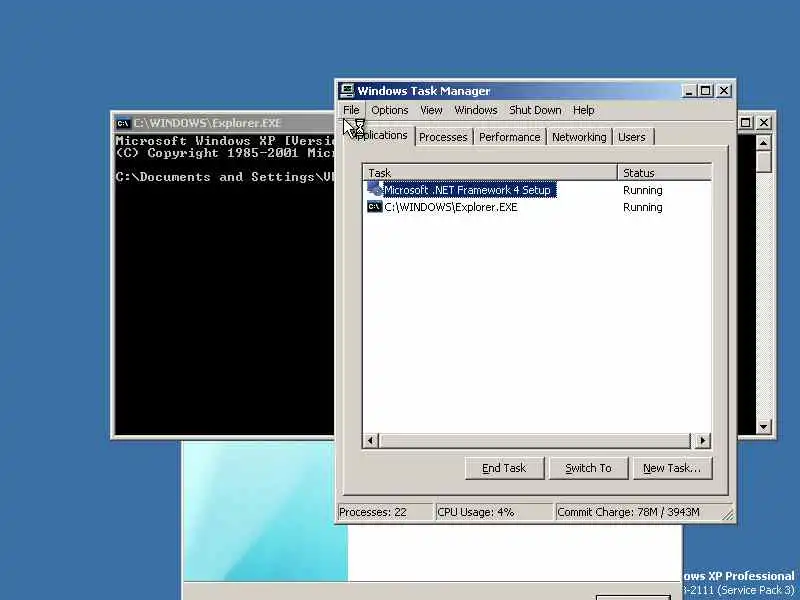This screenshot has height=600, width=800.
Task: Click the New Task... button
Action: [672, 468]
